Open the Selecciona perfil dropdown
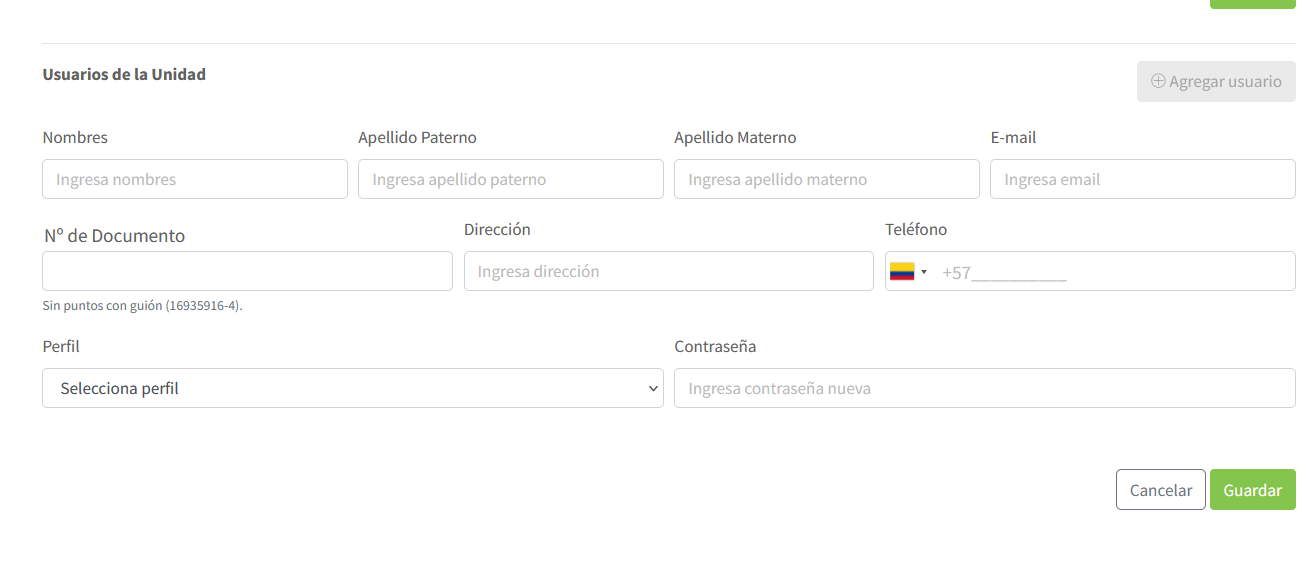Screen dimensions: 1310x565 click(353, 388)
